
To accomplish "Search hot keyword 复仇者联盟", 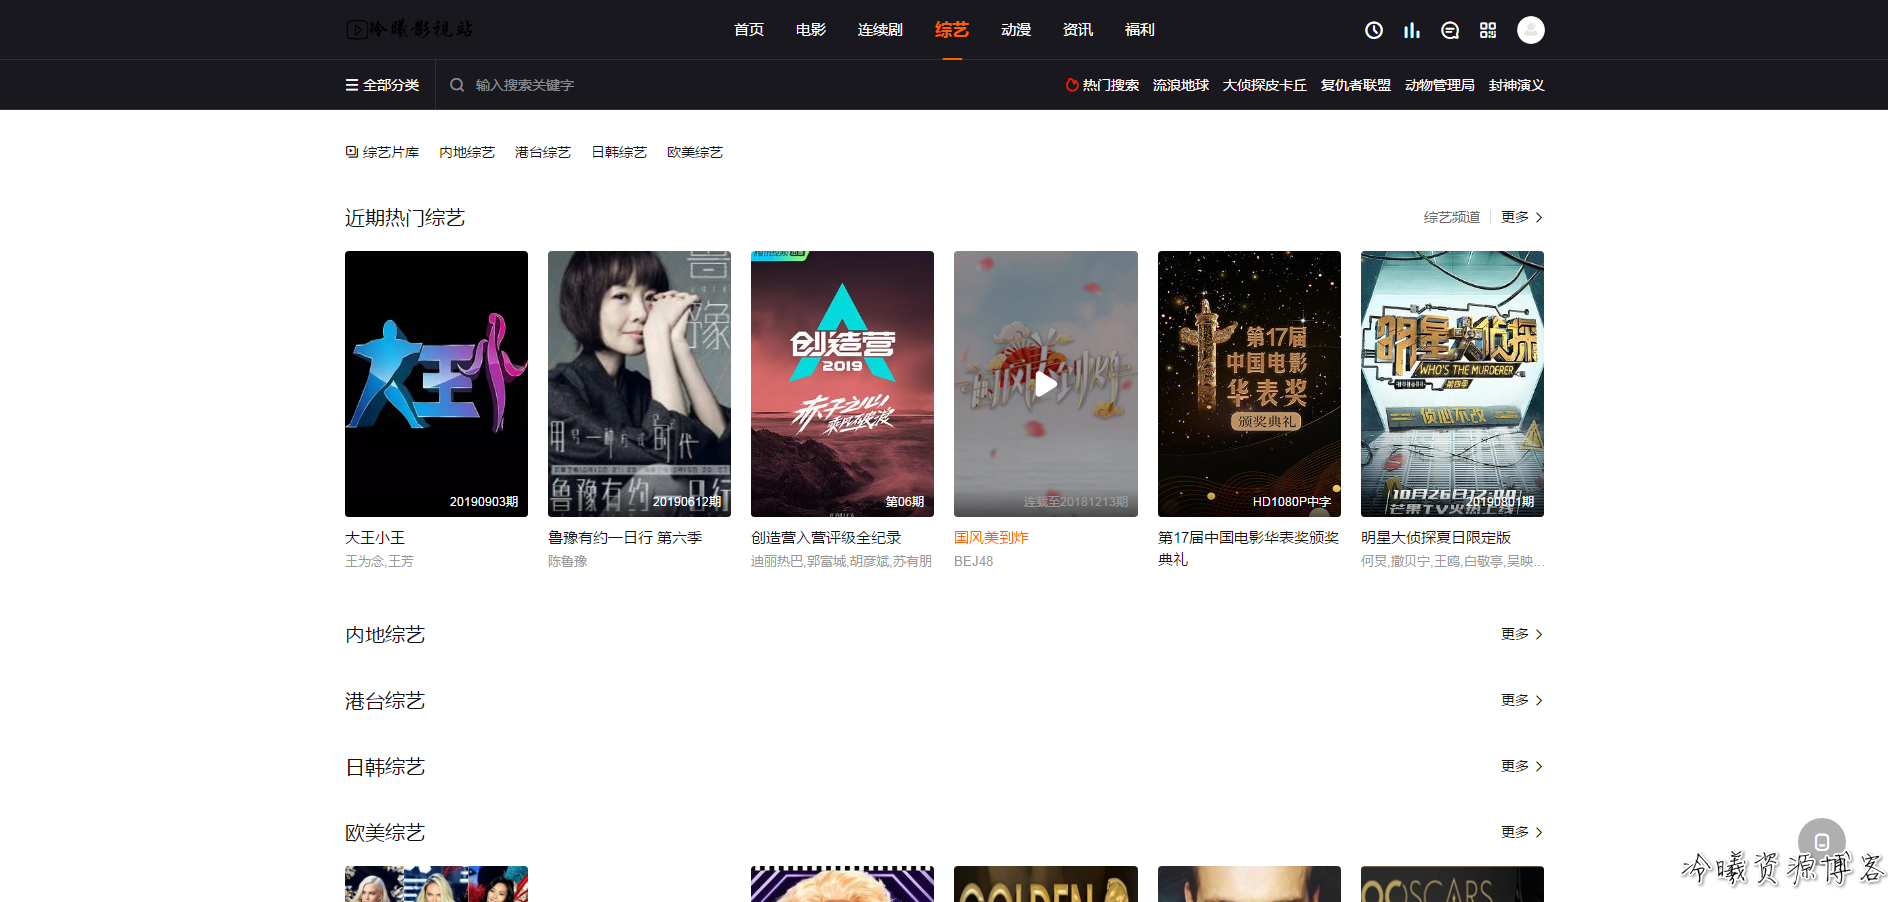I will pyautogui.click(x=1356, y=85).
